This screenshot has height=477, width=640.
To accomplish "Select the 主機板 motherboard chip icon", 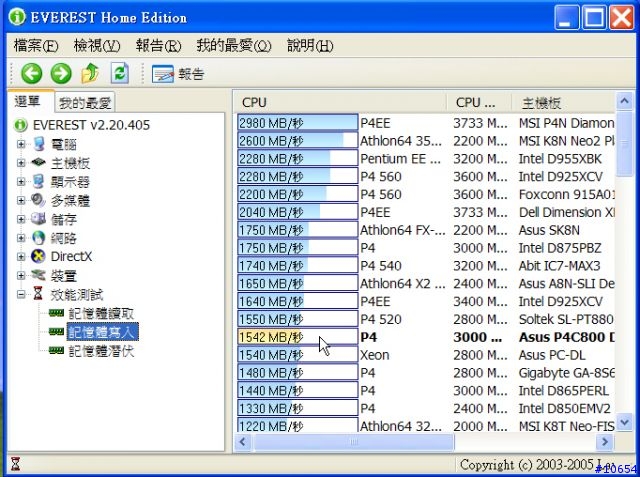I will click(38, 162).
